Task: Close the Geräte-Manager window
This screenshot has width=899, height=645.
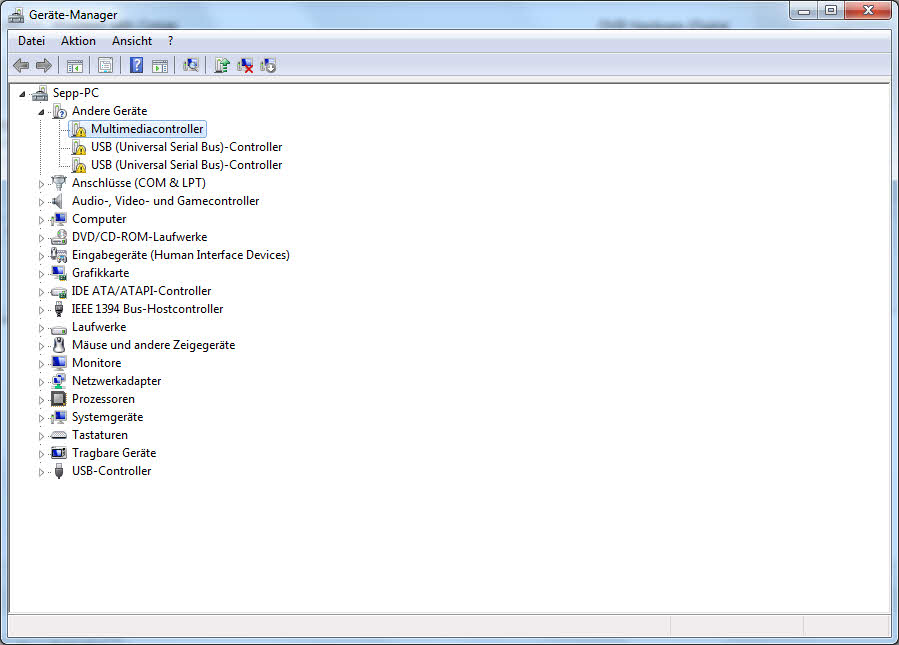Action: point(868,10)
